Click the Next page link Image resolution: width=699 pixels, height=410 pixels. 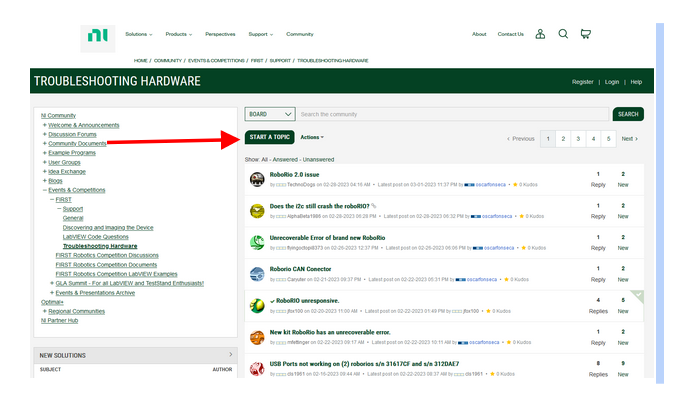629,139
